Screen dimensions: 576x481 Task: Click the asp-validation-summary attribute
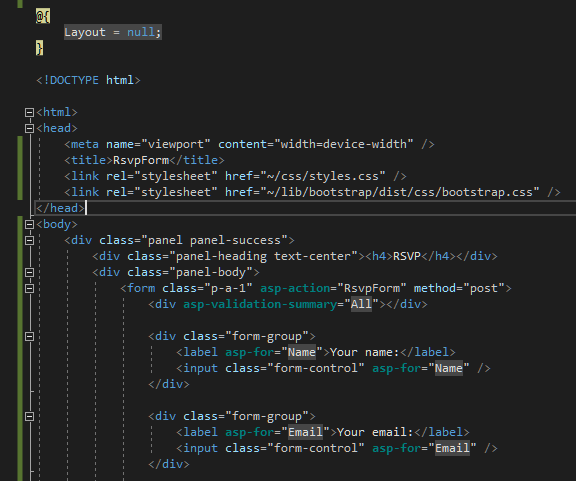(x=260, y=304)
